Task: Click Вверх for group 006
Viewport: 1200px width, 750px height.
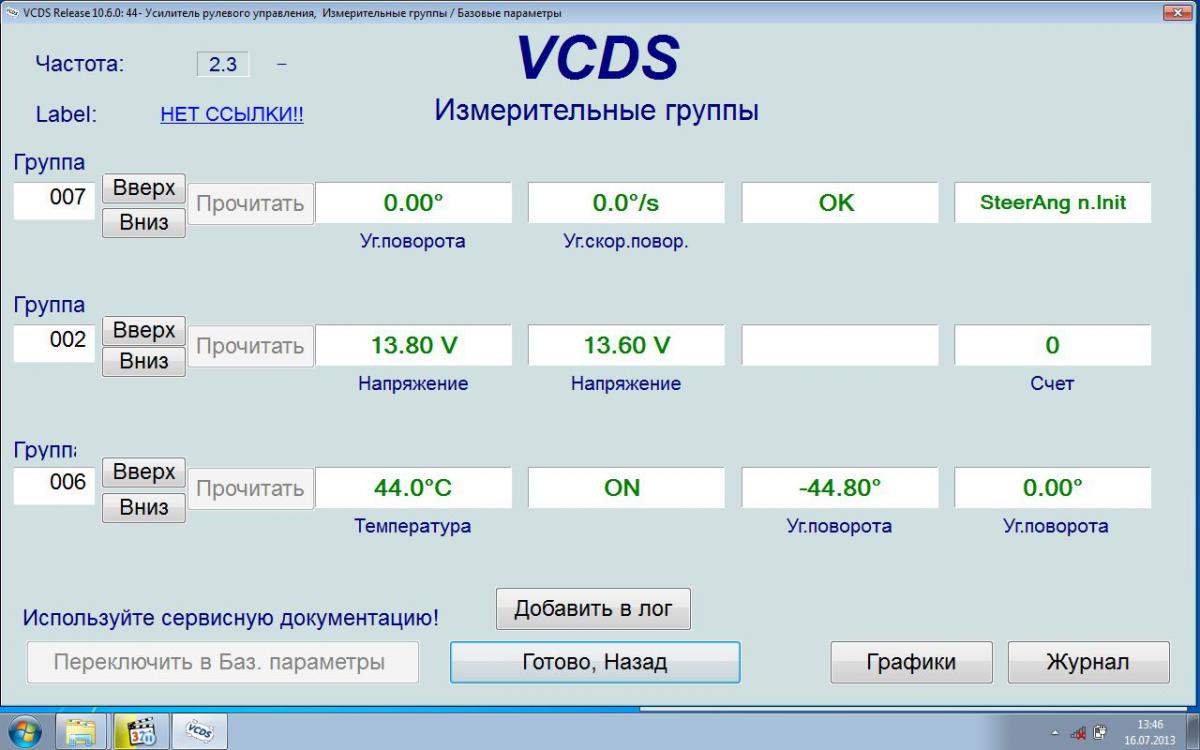Action: click(144, 472)
